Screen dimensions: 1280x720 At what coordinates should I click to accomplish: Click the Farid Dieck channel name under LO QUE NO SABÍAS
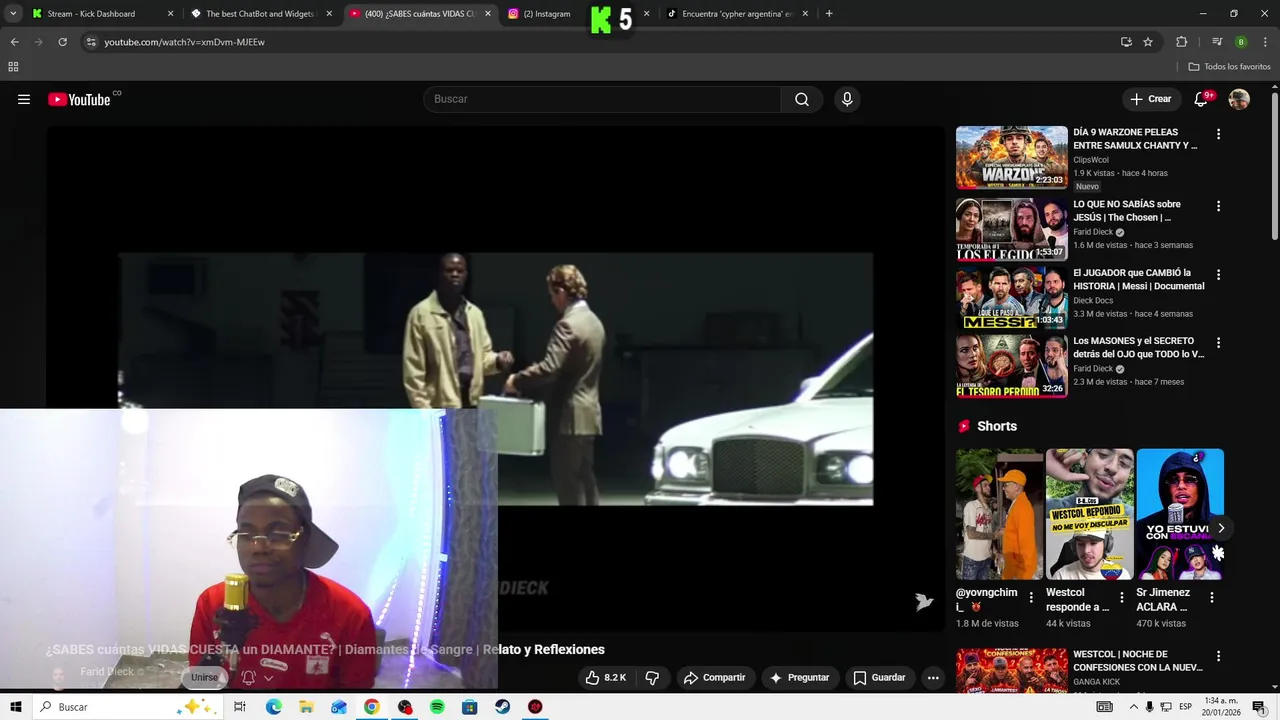coord(1093,232)
